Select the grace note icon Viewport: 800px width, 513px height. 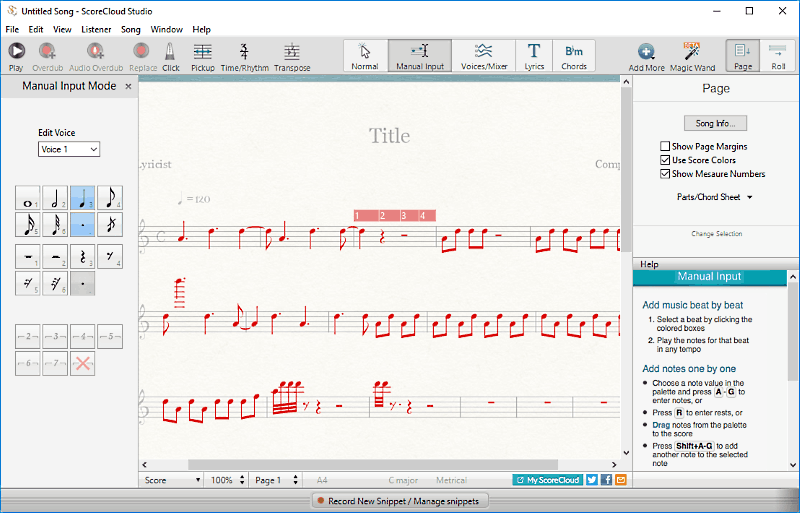pyautogui.click(x=110, y=224)
